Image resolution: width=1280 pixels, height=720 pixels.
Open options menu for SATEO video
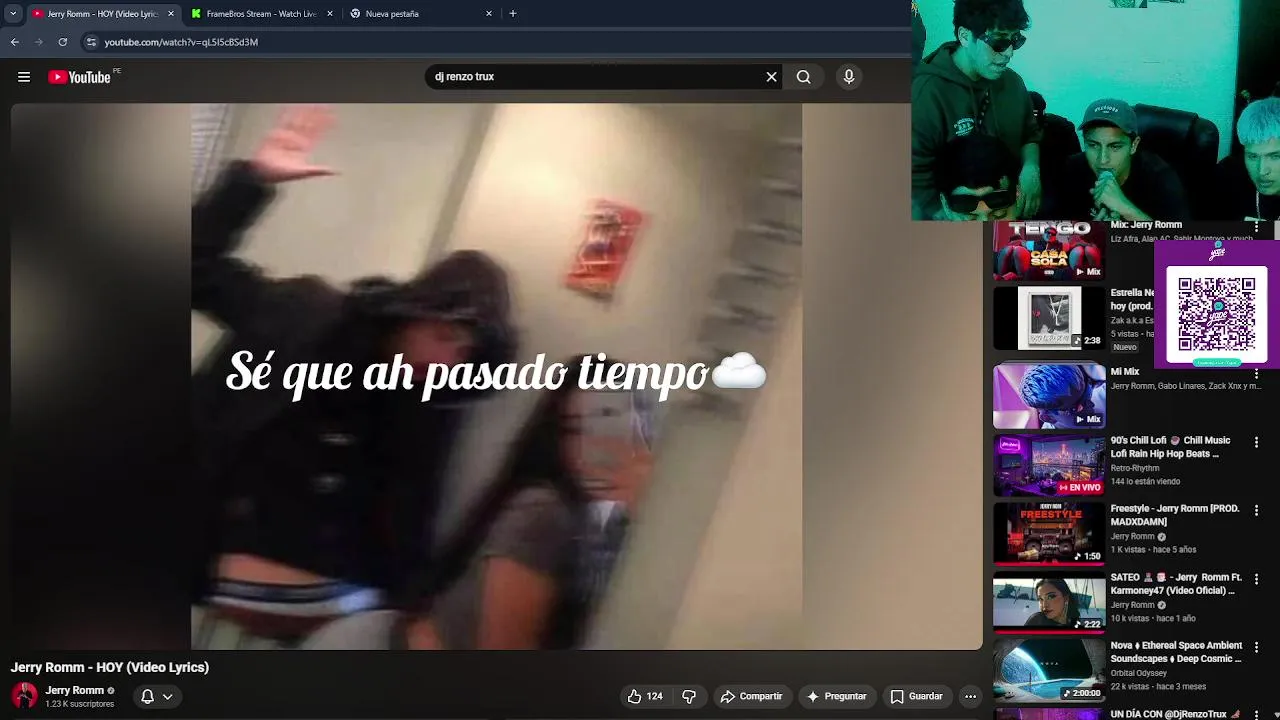[x=1257, y=579]
